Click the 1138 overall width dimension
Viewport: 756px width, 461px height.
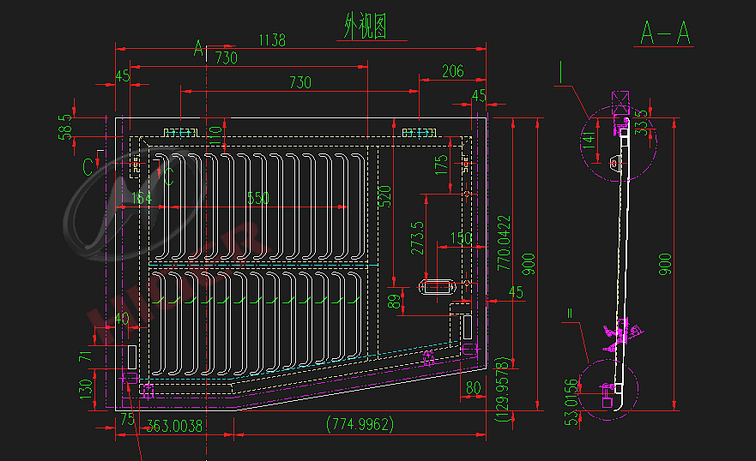pos(272,41)
